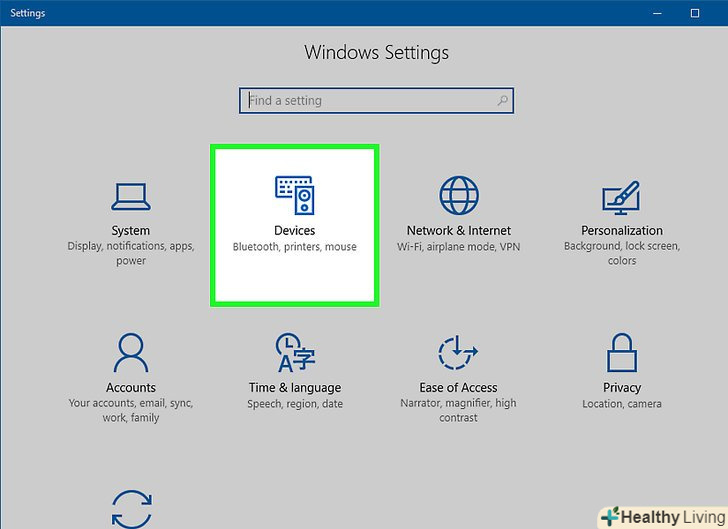
Task: Click 'Location, camera' description
Action: pos(622,404)
